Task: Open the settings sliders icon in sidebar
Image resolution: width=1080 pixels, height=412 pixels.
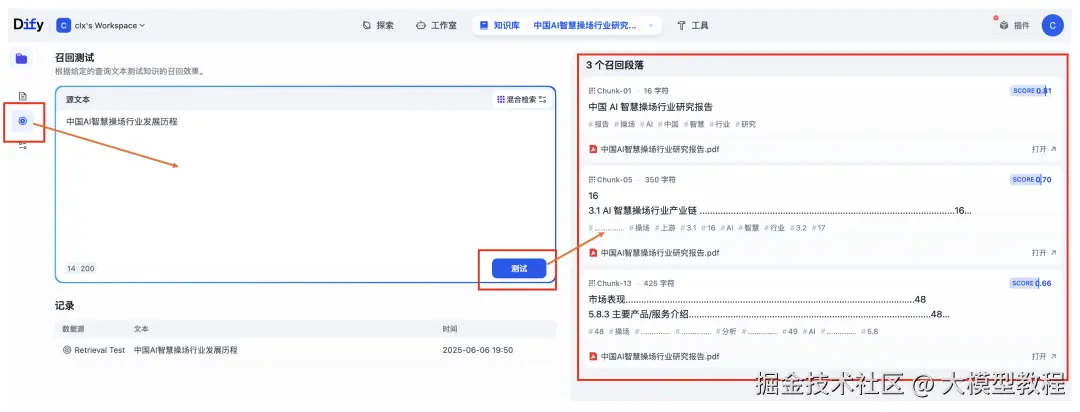Action: pyautogui.click(x=22, y=145)
